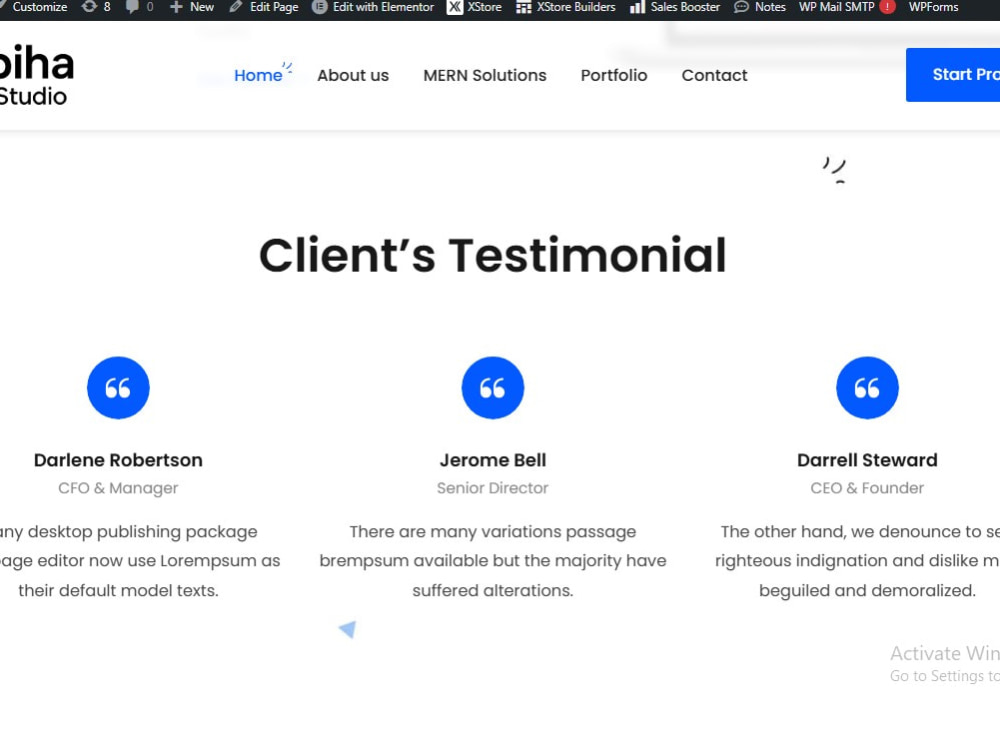Click the Notes speech bubble icon

click(741, 7)
